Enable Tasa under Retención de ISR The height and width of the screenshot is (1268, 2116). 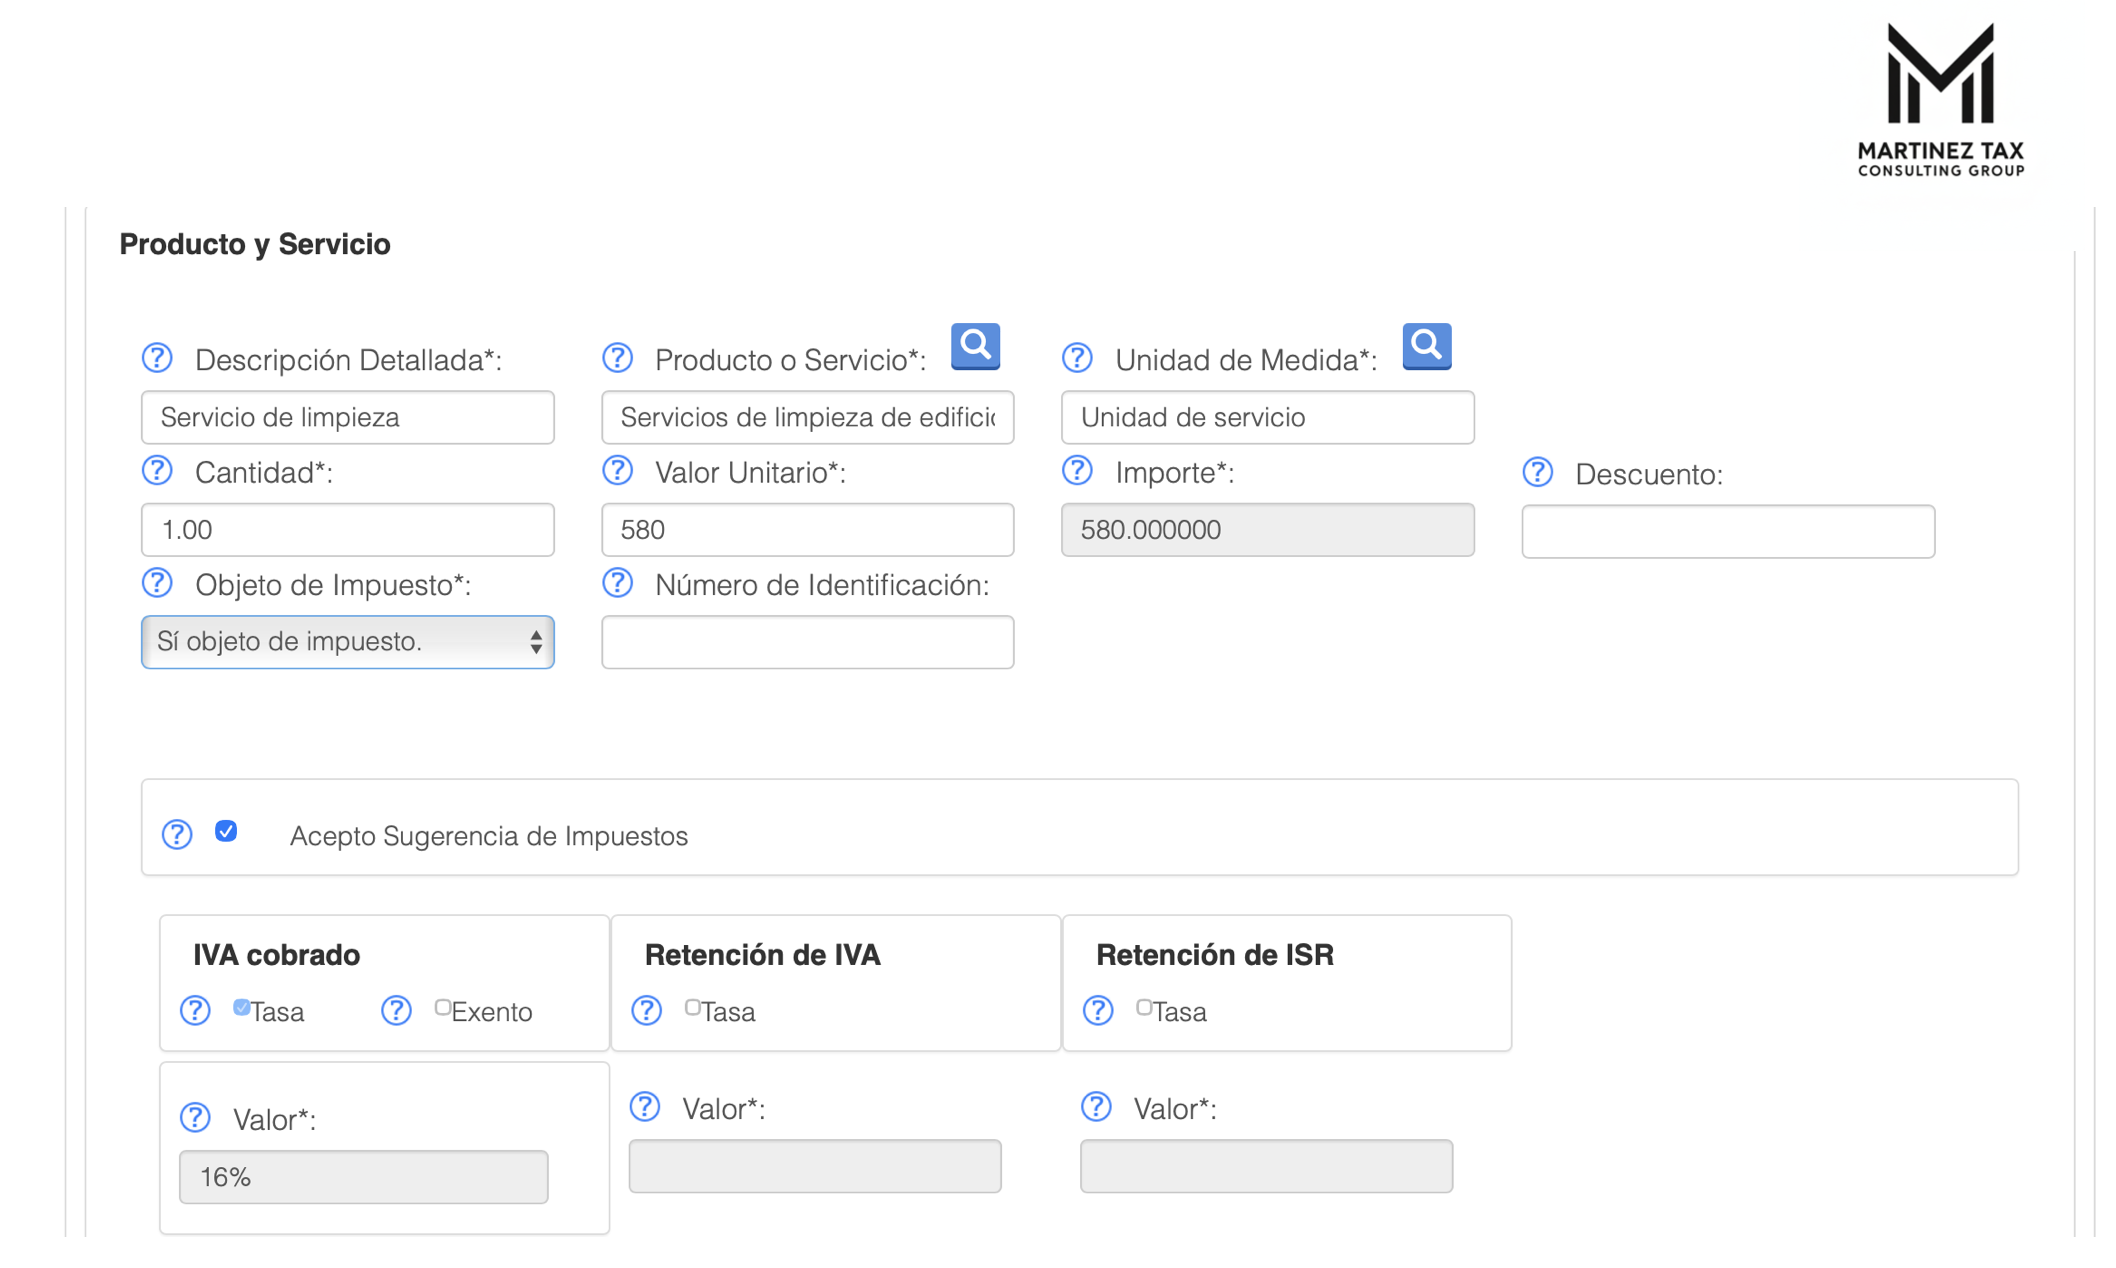[x=1143, y=1007]
